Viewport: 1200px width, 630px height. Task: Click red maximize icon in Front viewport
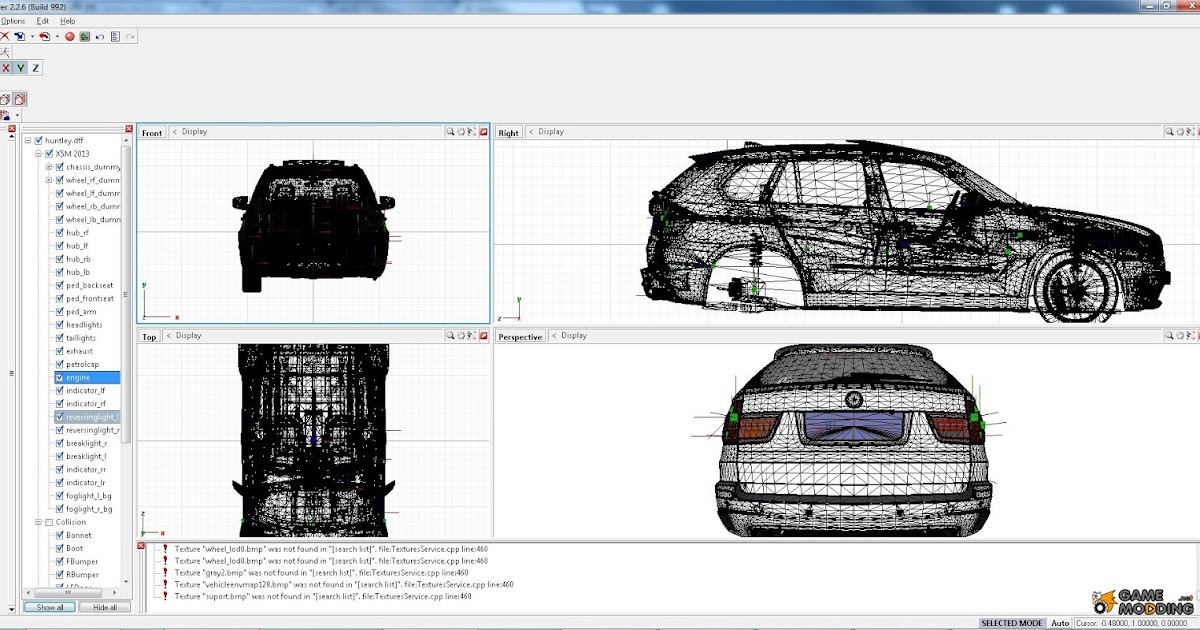pos(483,132)
